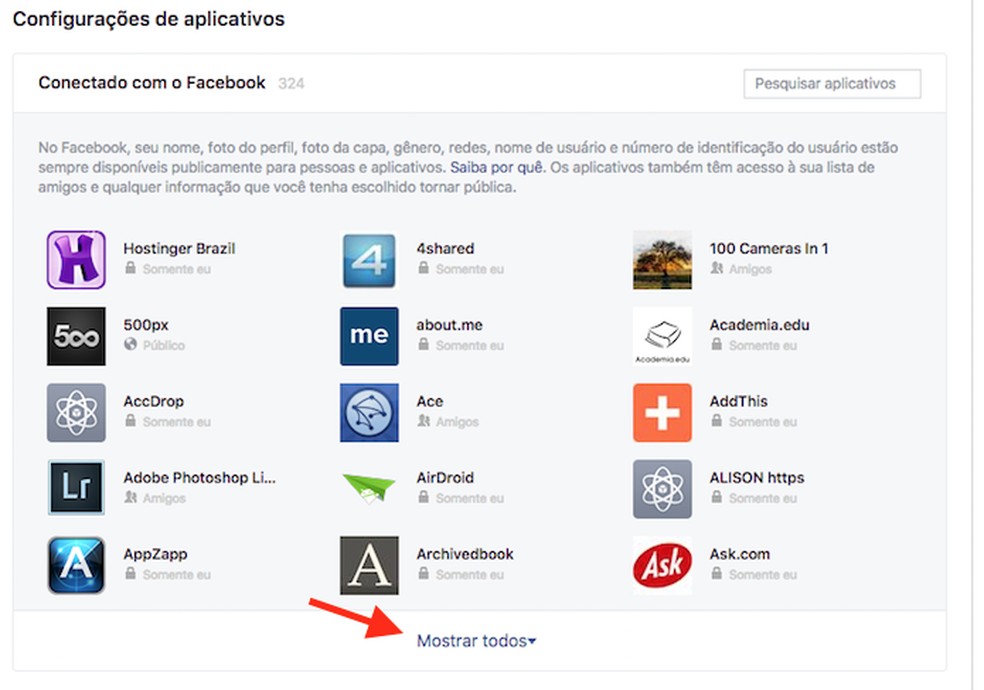984x690 pixels.
Task: Open the Academia.edu app icon
Action: click(661, 337)
